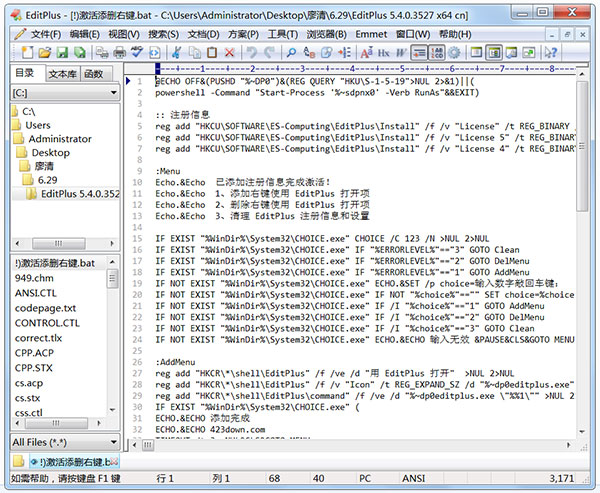The image size is (600, 493).
Task: Click the red X Delete icon
Action: click(229, 52)
